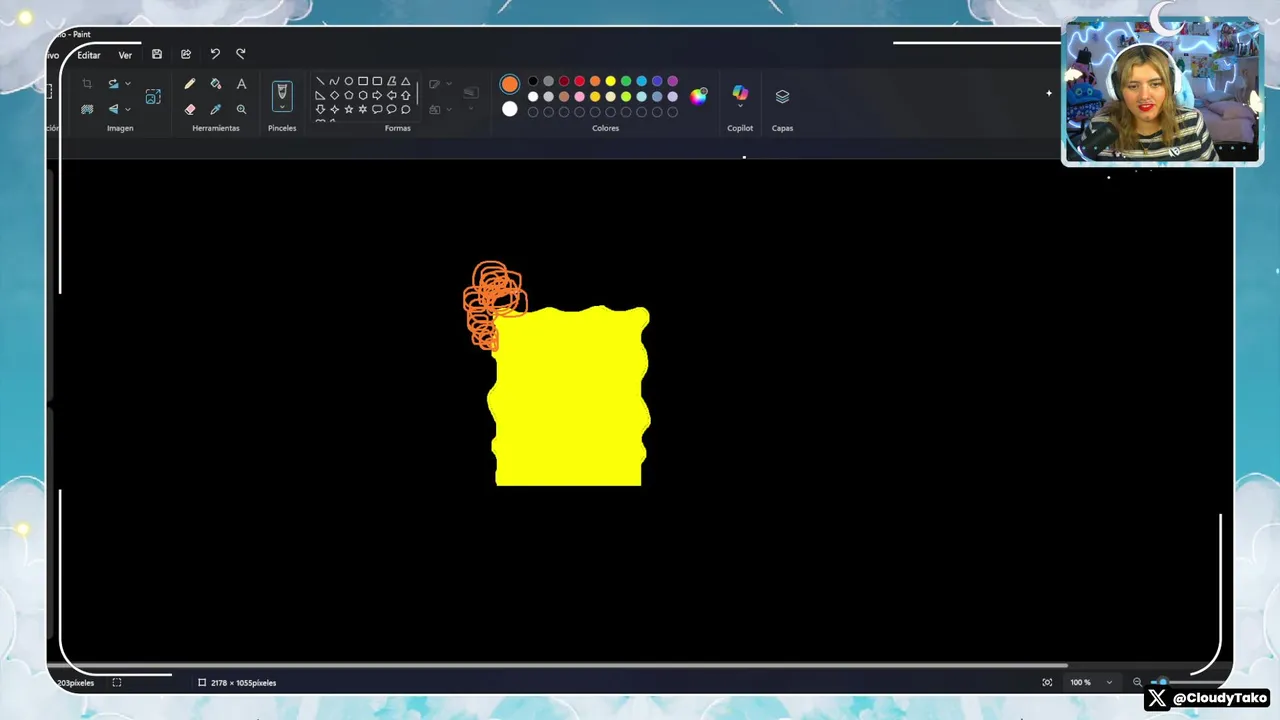Pick the red color swatch
Image resolution: width=1280 pixels, height=720 pixels.
pyautogui.click(x=579, y=81)
